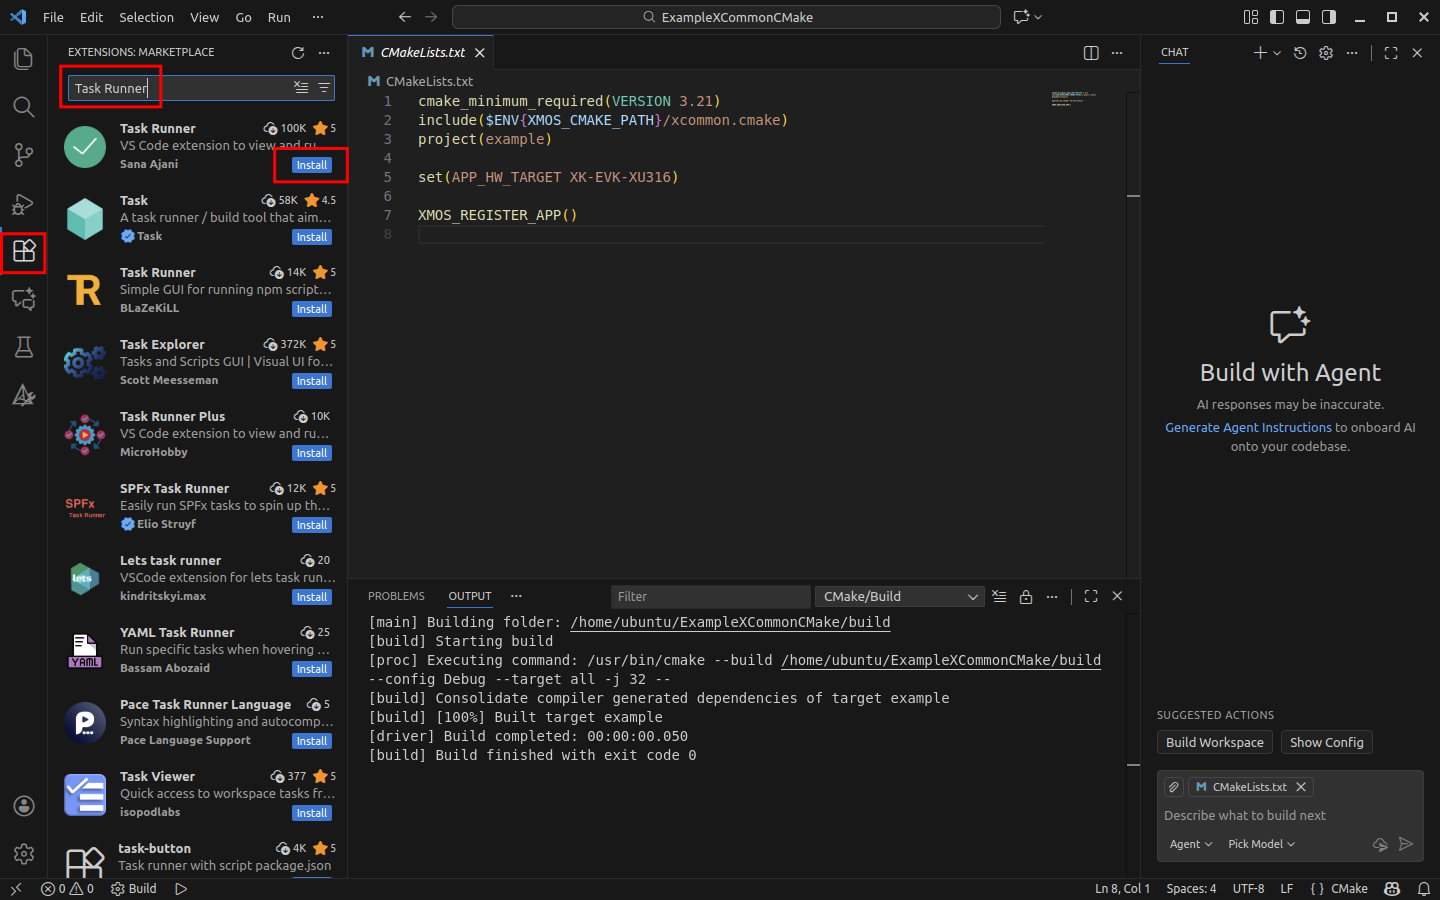
Task: Clear the output panel contents
Action: (x=999, y=596)
